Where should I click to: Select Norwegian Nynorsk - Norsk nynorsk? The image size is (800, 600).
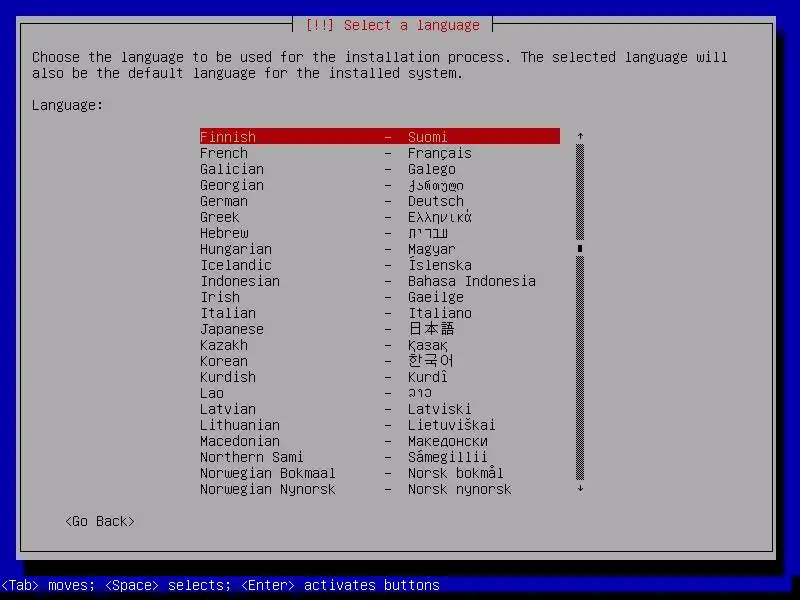[380, 489]
